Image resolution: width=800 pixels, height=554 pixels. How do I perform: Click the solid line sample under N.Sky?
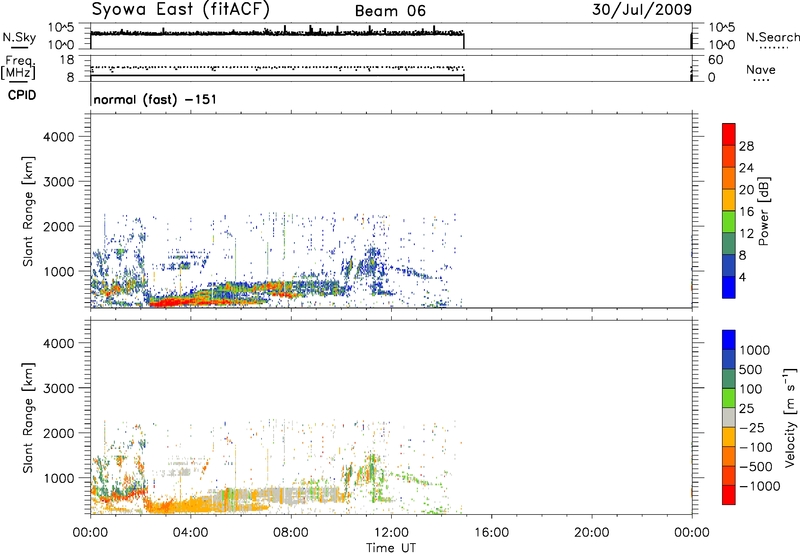pos(19,47)
